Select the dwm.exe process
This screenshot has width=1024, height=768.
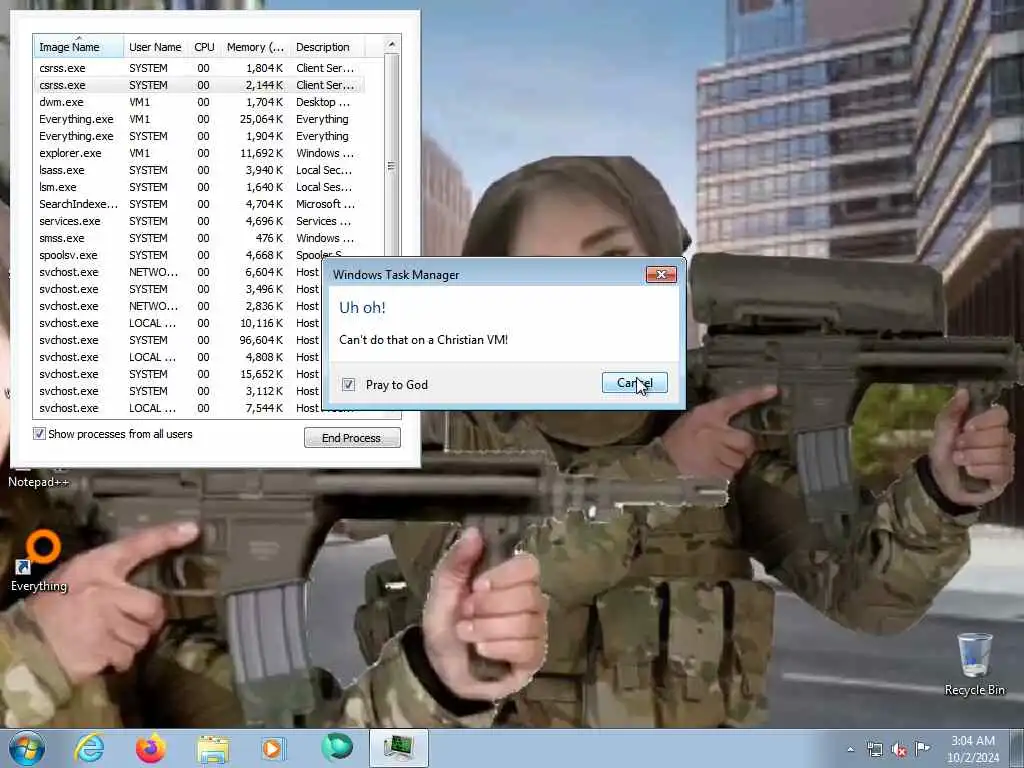(199, 102)
